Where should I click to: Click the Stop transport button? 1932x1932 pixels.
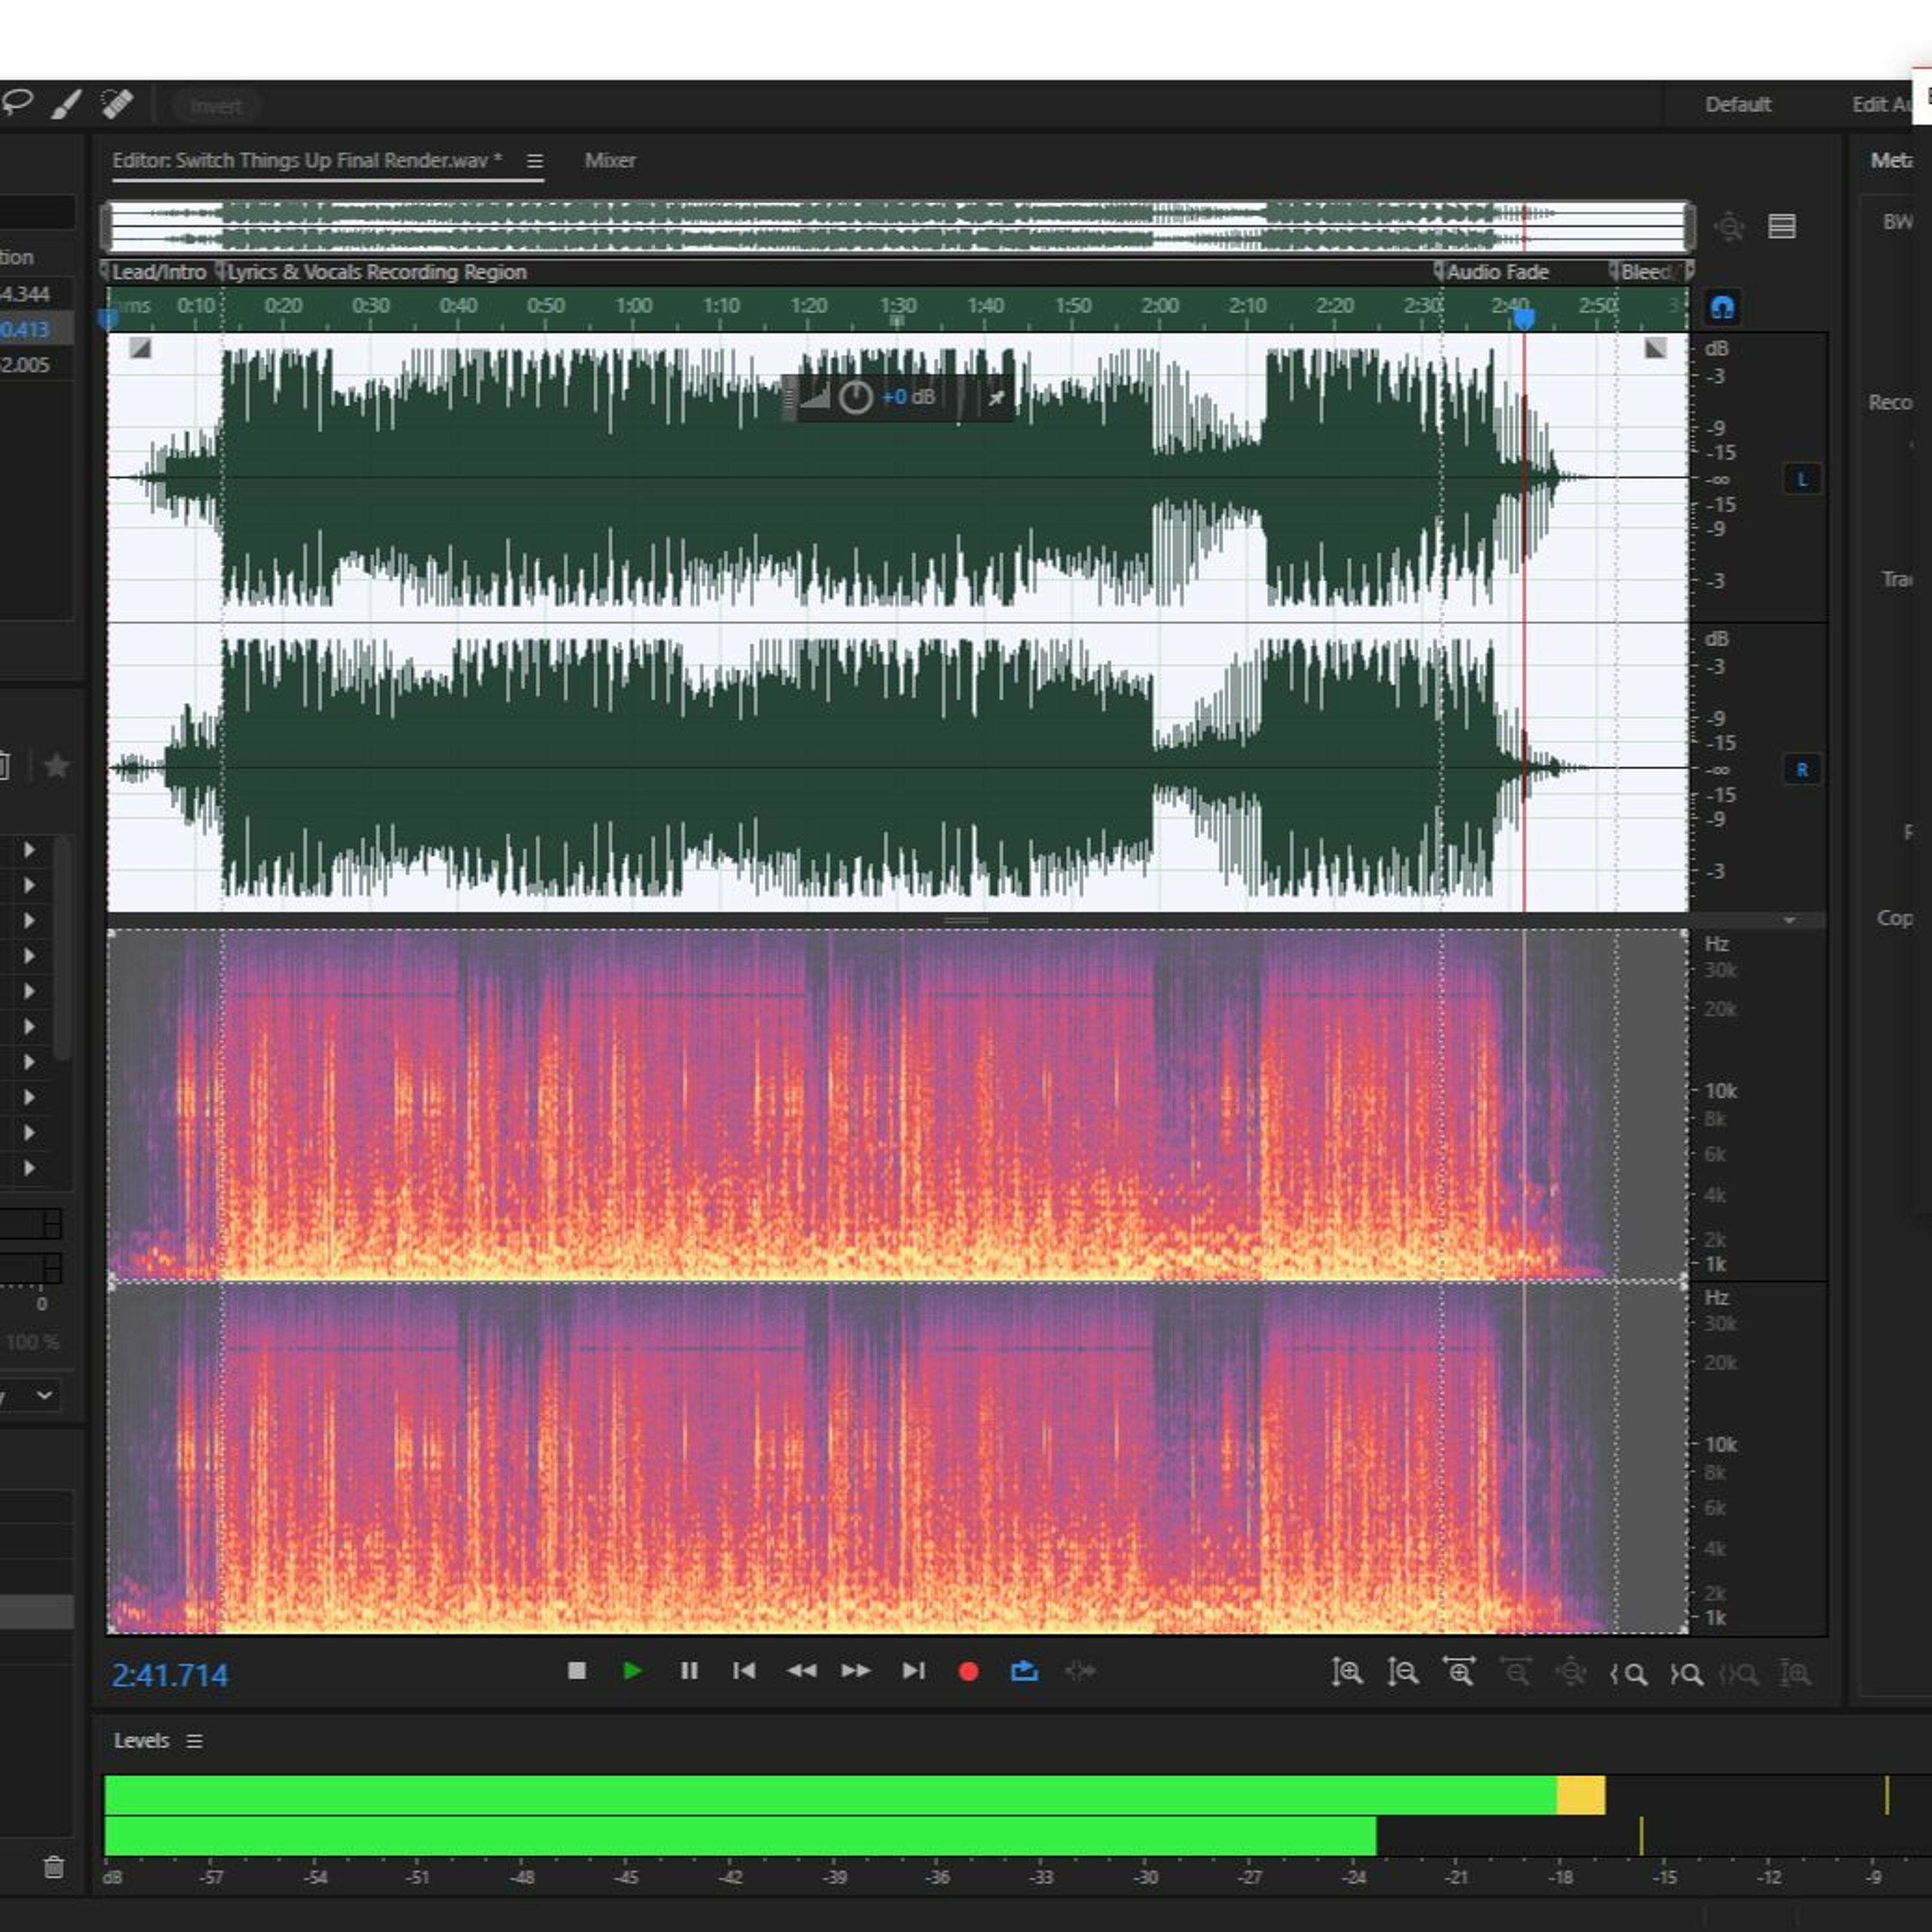(x=576, y=1671)
